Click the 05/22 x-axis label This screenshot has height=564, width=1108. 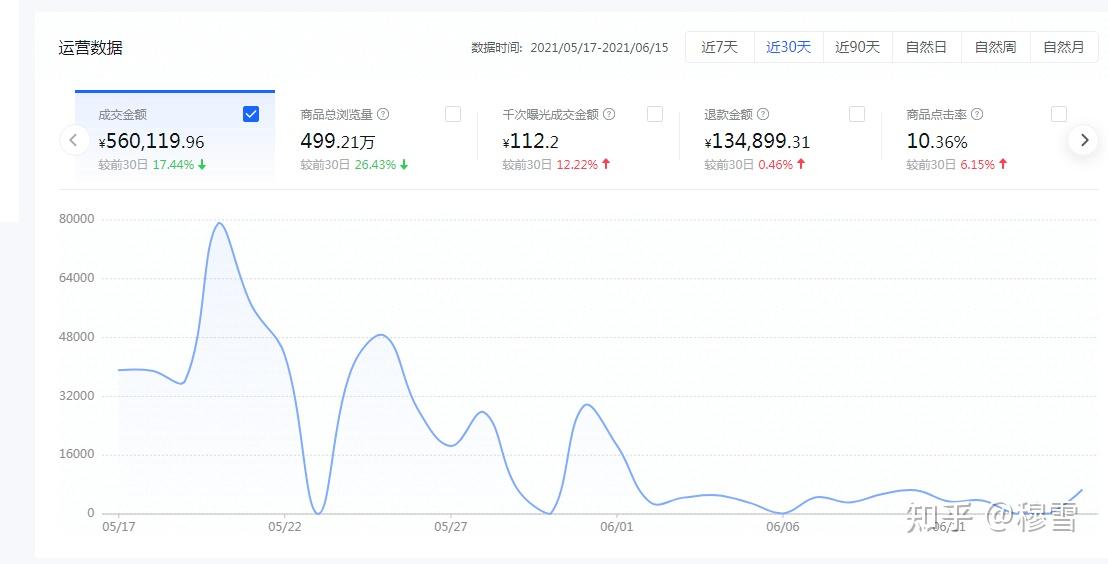coord(285,527)
